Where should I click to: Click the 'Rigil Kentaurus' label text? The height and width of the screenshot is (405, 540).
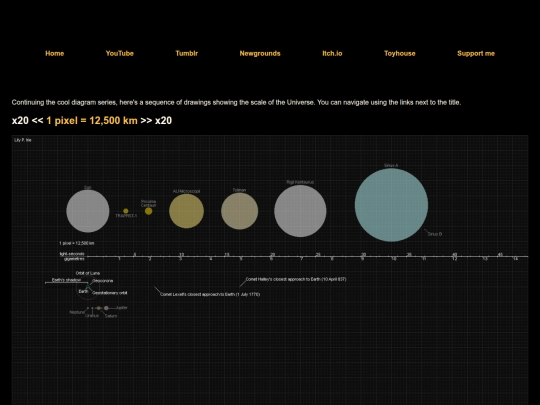pyautogui.click(x=300, y=182)
